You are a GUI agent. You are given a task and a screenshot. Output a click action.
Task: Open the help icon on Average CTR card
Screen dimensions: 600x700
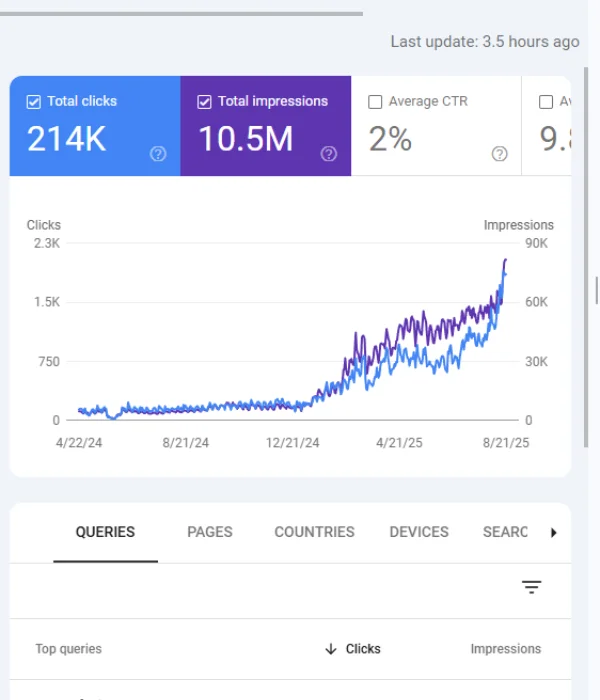click(x=499, y=154)
